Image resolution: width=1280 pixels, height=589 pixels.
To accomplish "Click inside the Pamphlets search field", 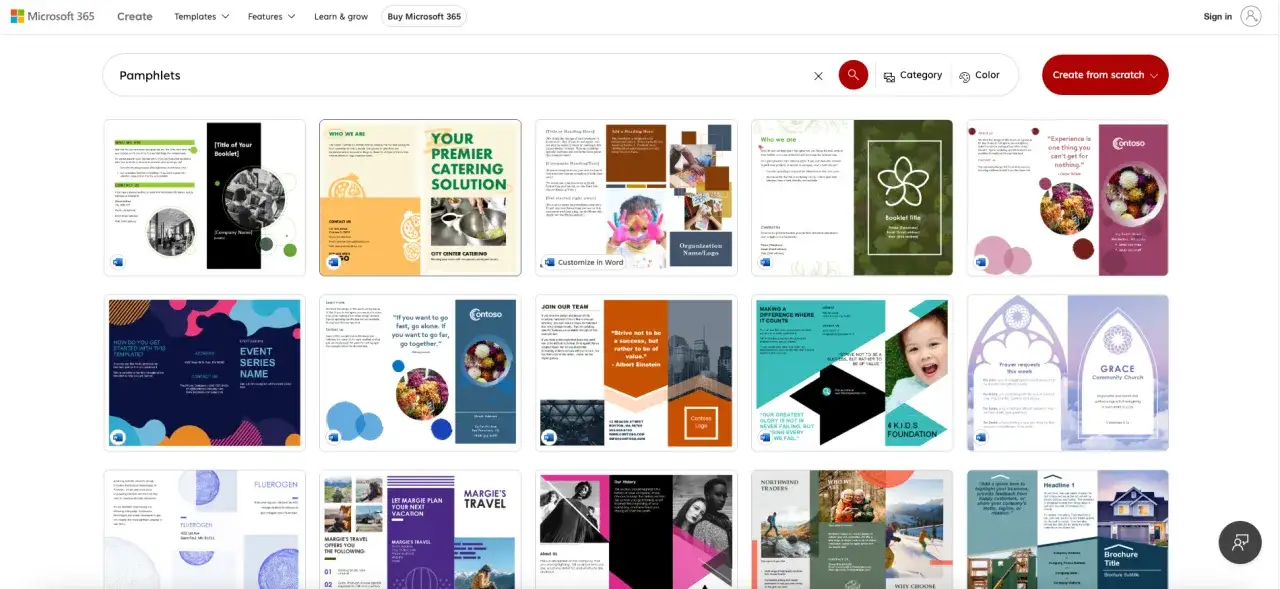I will coord(450,75).
